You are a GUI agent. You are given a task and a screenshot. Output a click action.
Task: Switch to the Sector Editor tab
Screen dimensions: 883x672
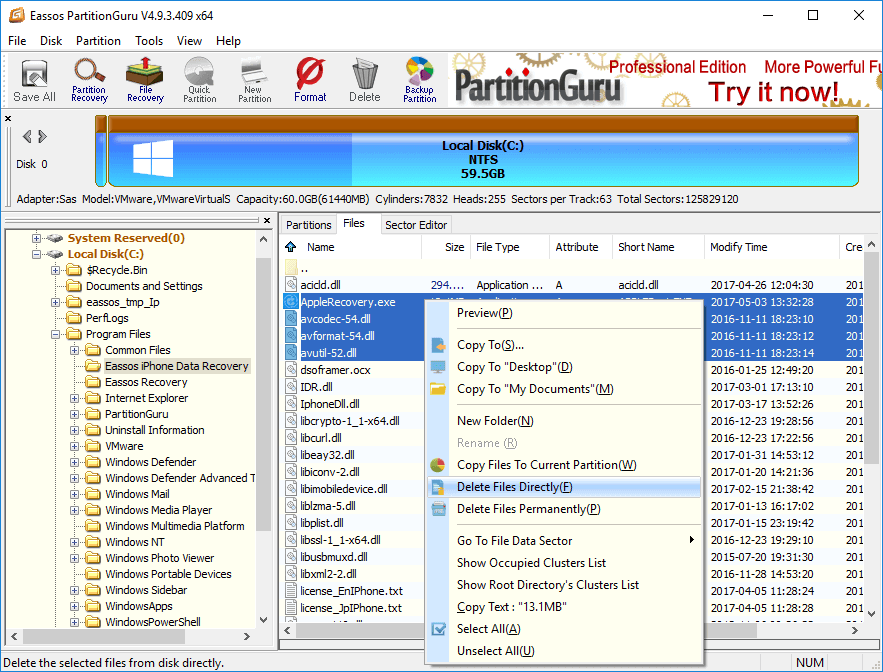coord(417,225)
